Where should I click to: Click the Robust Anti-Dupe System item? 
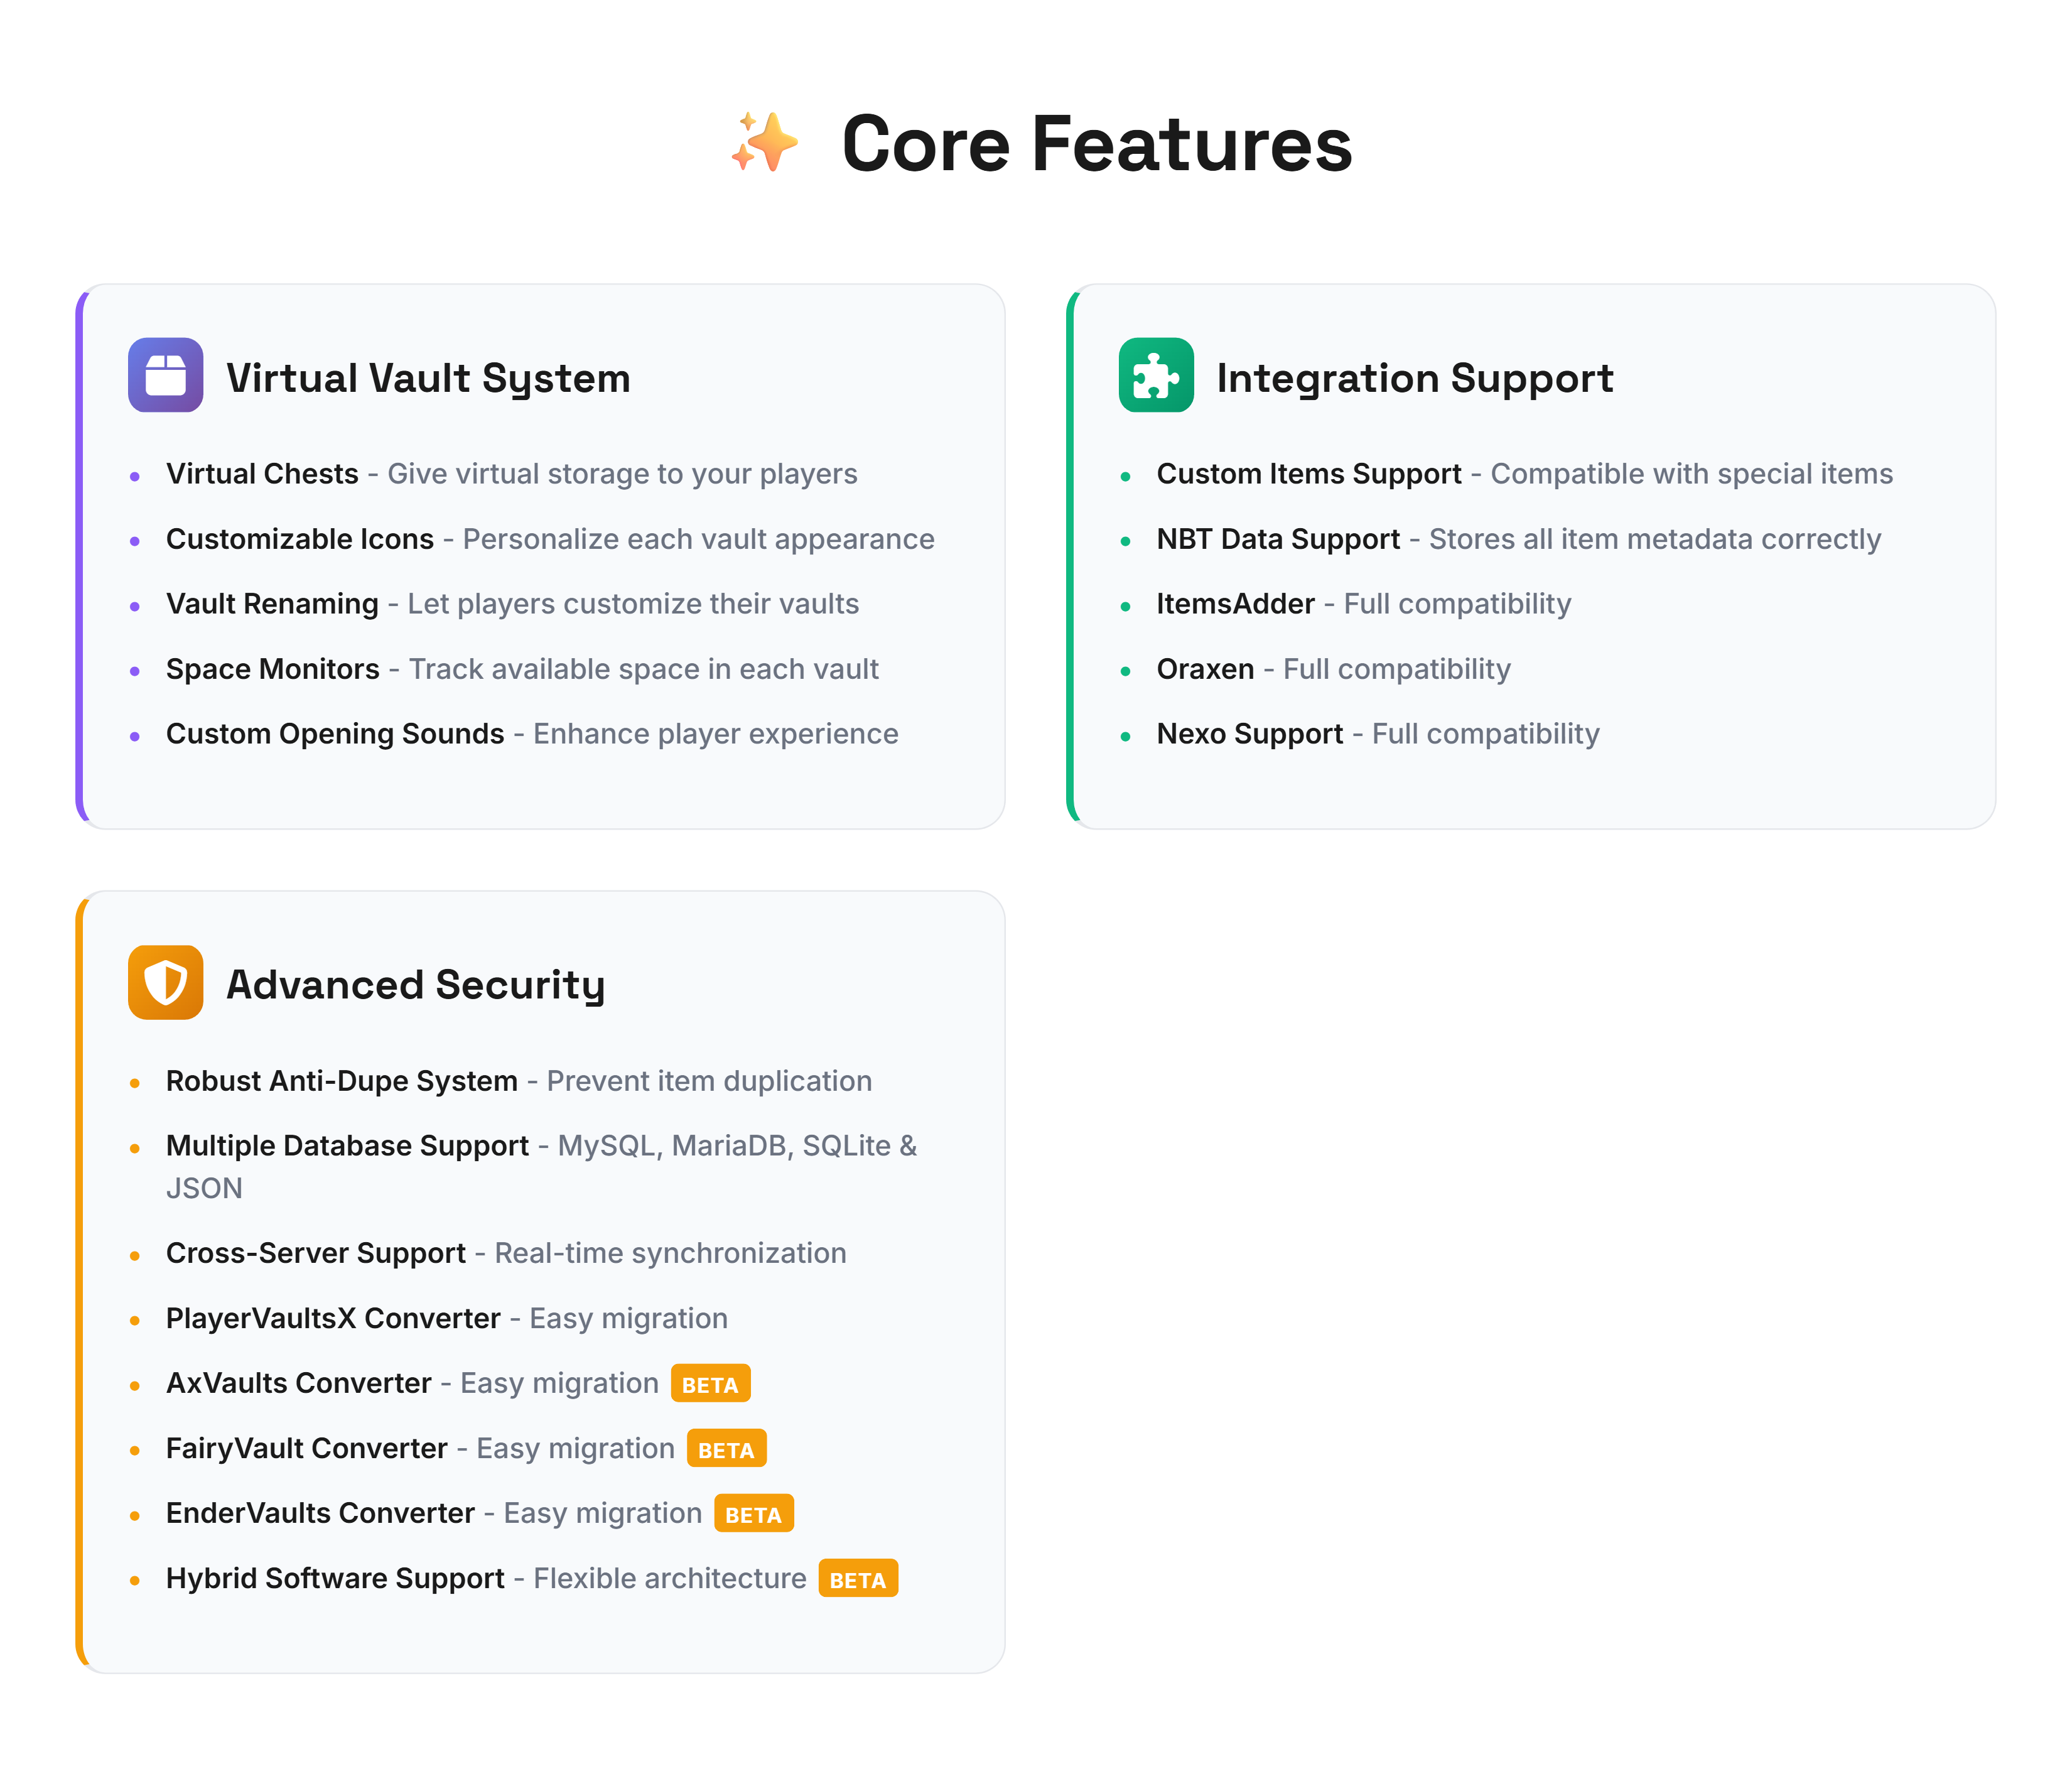[x=519, y=1081]
